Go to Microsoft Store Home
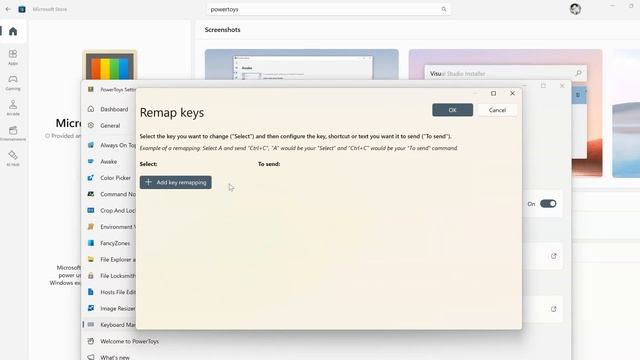Image resolution: width=640 pixels, height=360 pixels. pyautogui.click(x=13, y=31)
